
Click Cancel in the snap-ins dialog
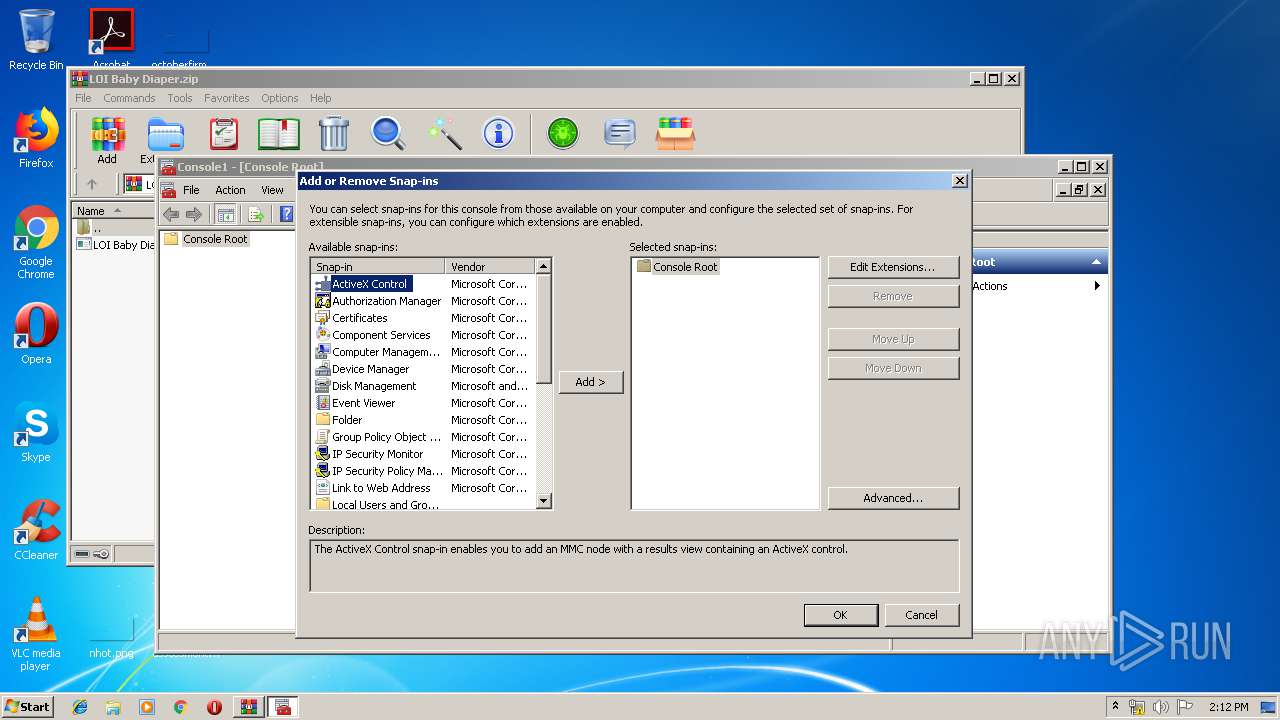pos(921,615)
